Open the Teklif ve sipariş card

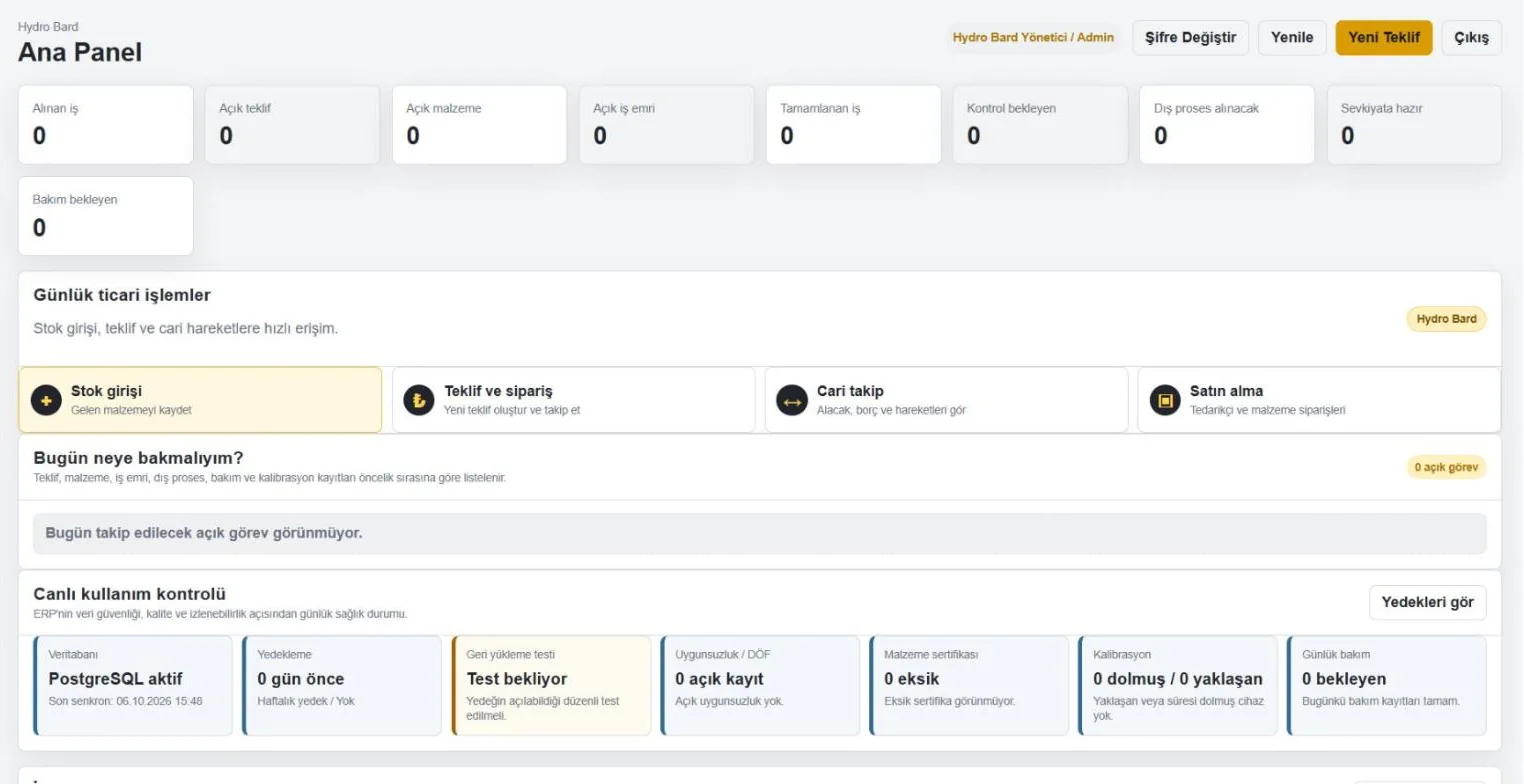click(x=573, y=400)
